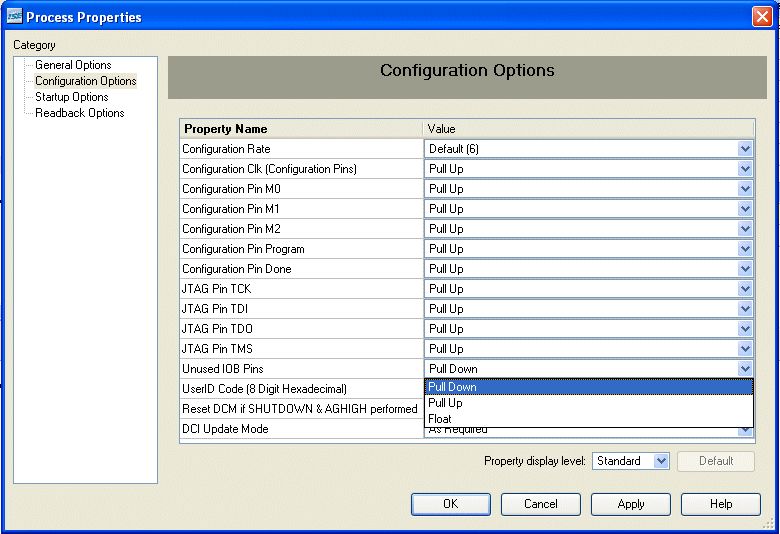Open Property display level dropdown

tap(660, 461)
